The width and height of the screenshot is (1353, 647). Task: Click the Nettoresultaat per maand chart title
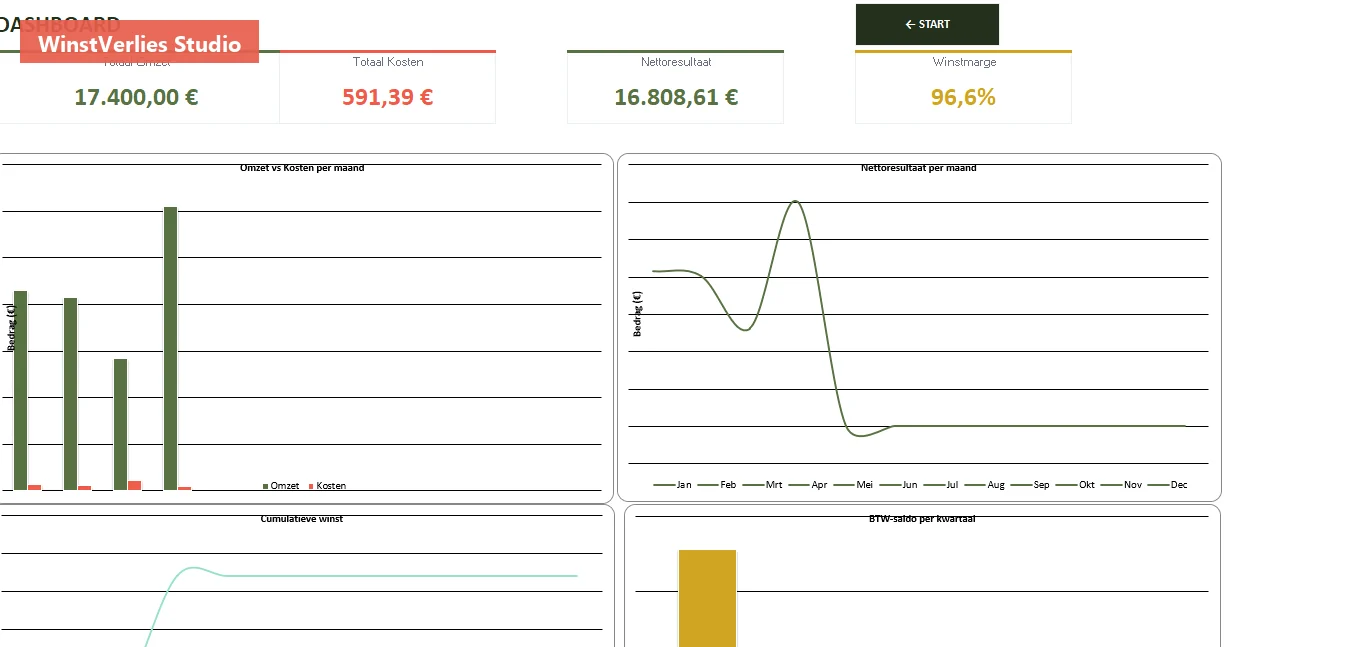click(918, 168)
